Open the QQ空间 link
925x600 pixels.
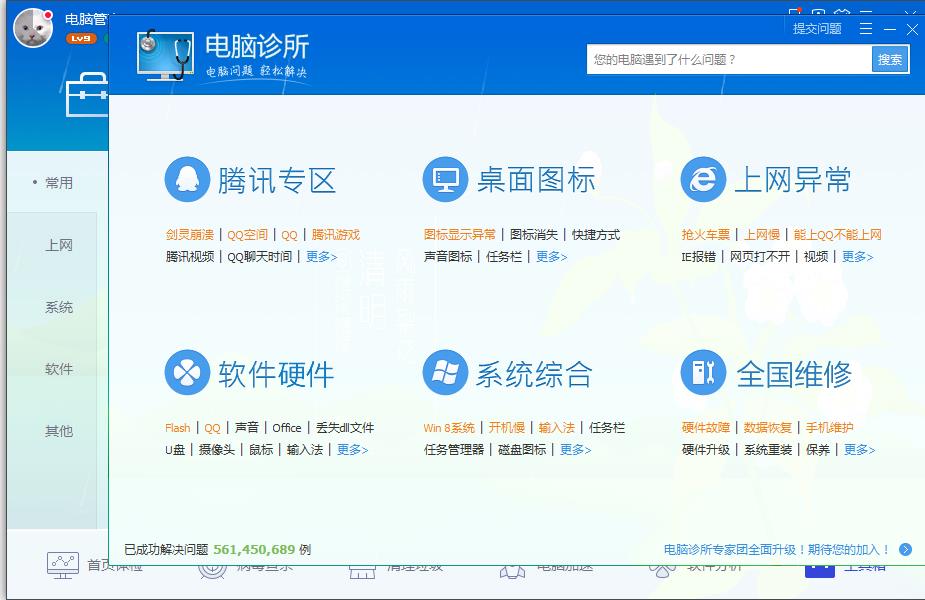247,235
